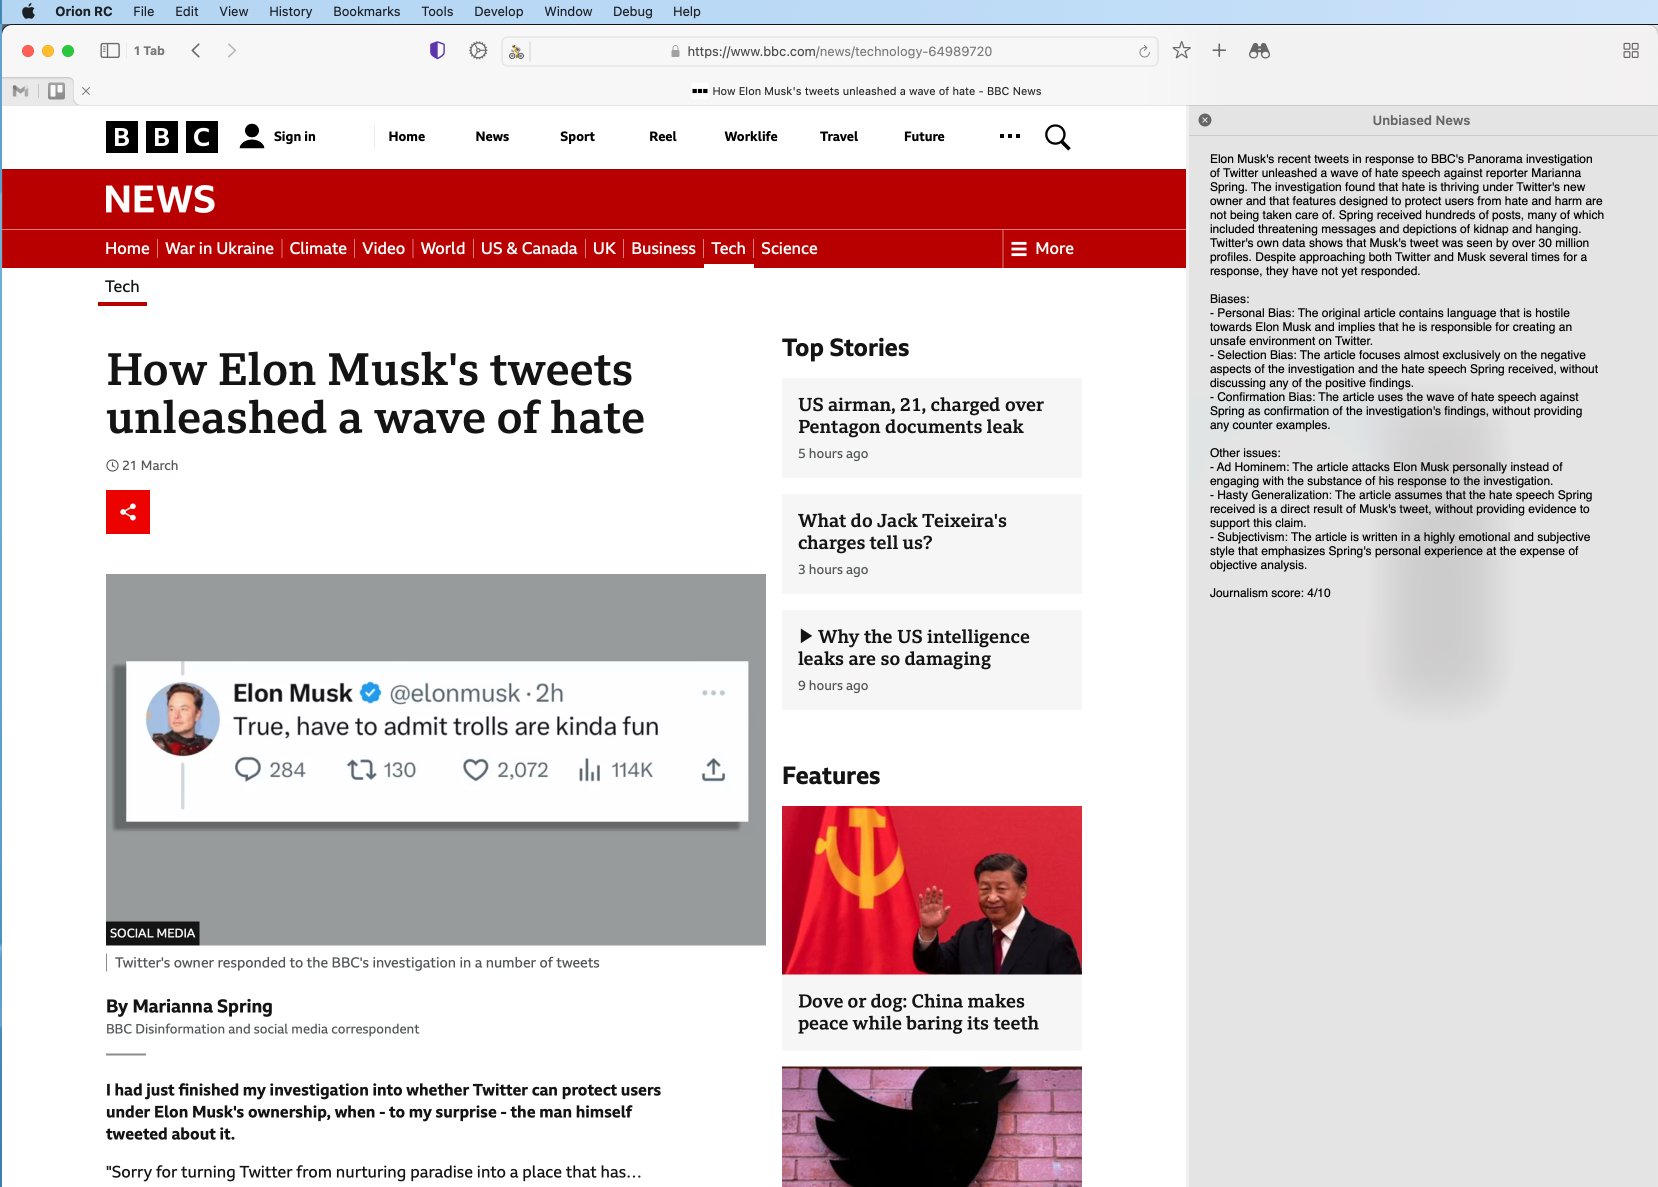Close the Unbiased News panel
The width and height of the screenshot is (1658, 1187).
pos(1205,120)
